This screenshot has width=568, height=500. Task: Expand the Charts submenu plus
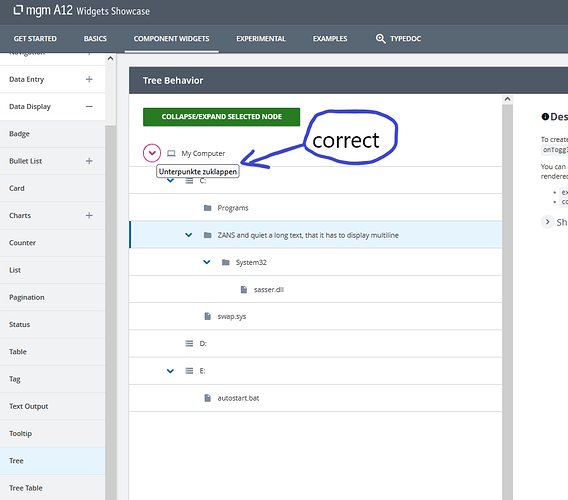point(89,215)
